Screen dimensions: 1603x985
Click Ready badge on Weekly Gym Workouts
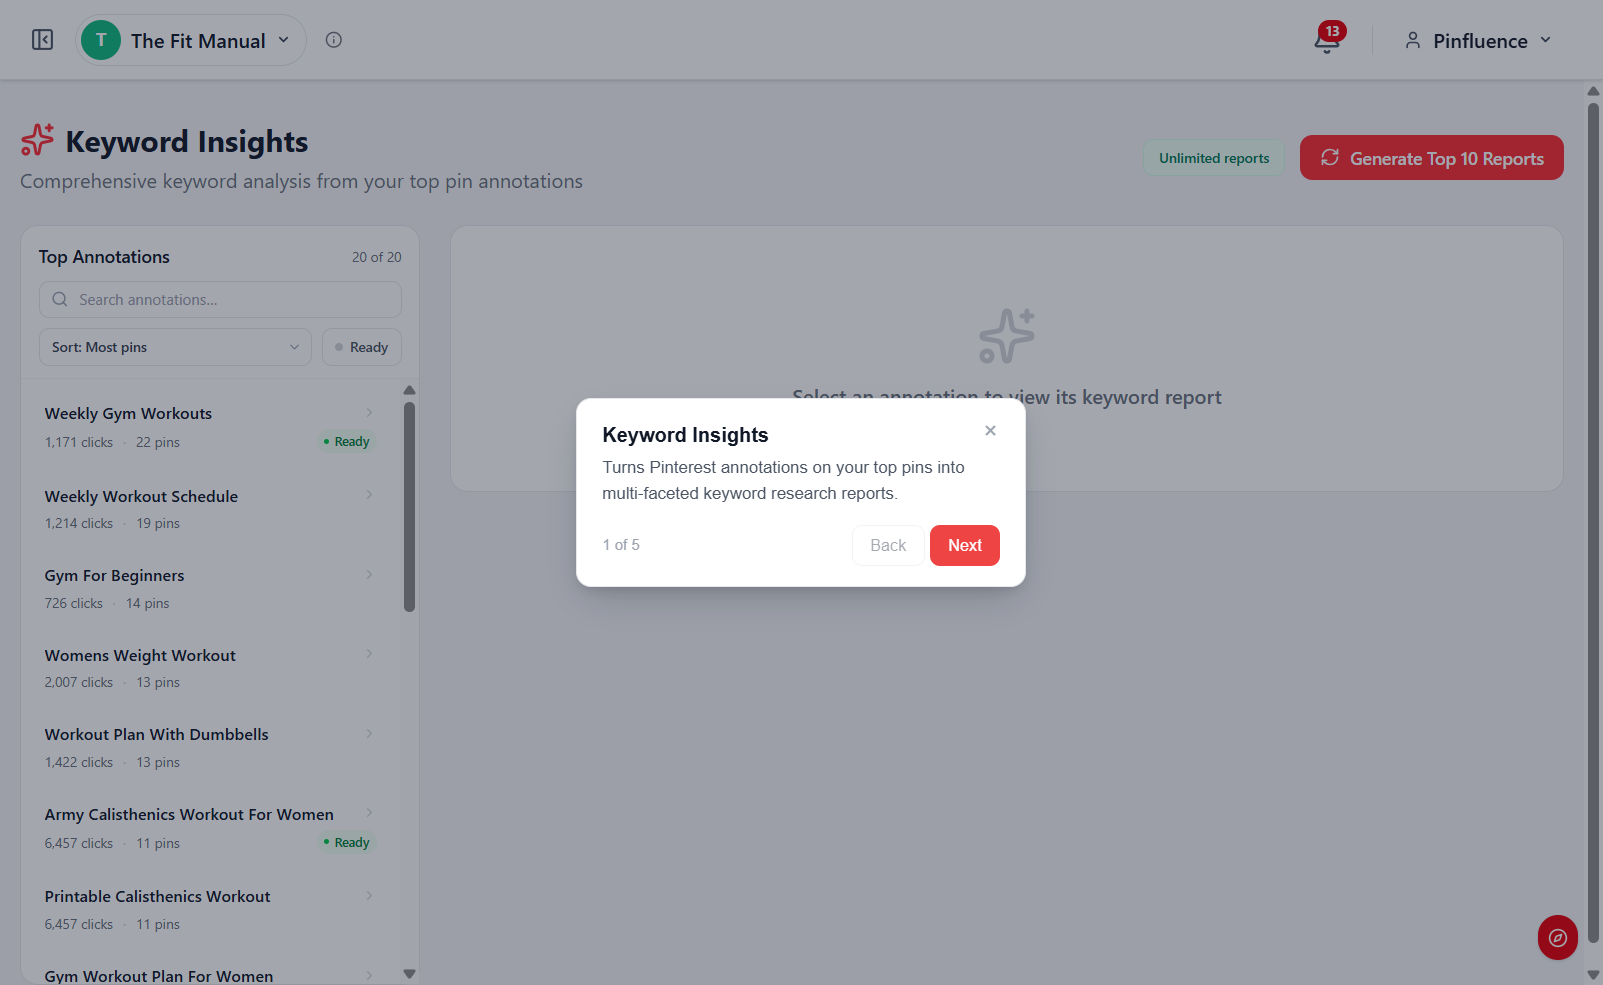coord(346,441)
